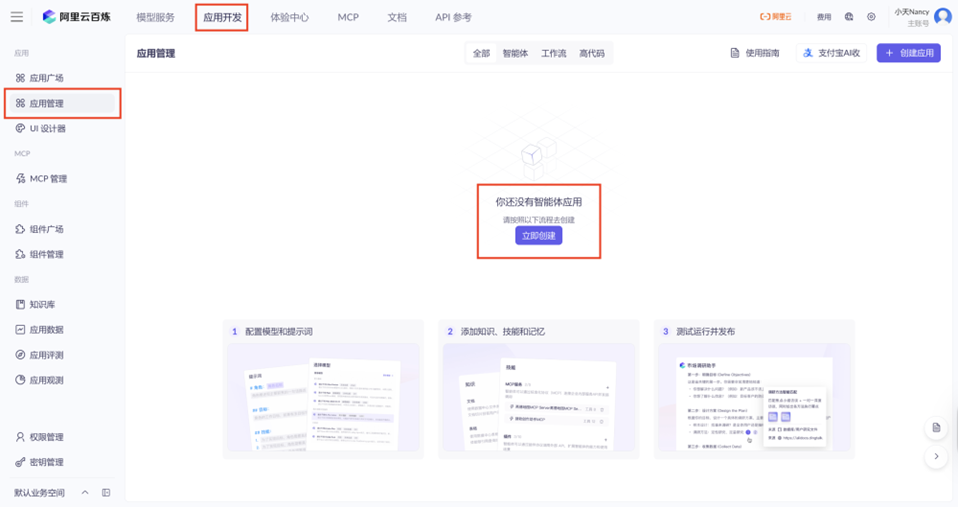
Task: Open the 小天Nancy account name
Action: (912, 12)
